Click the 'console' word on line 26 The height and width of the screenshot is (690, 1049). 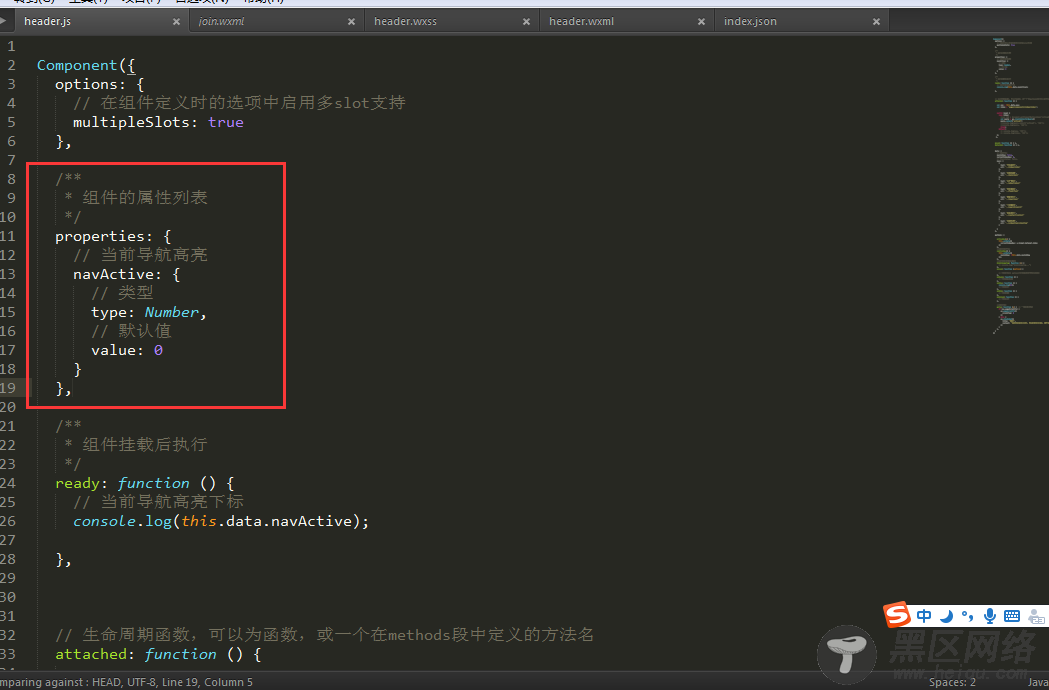pos(104,521)
